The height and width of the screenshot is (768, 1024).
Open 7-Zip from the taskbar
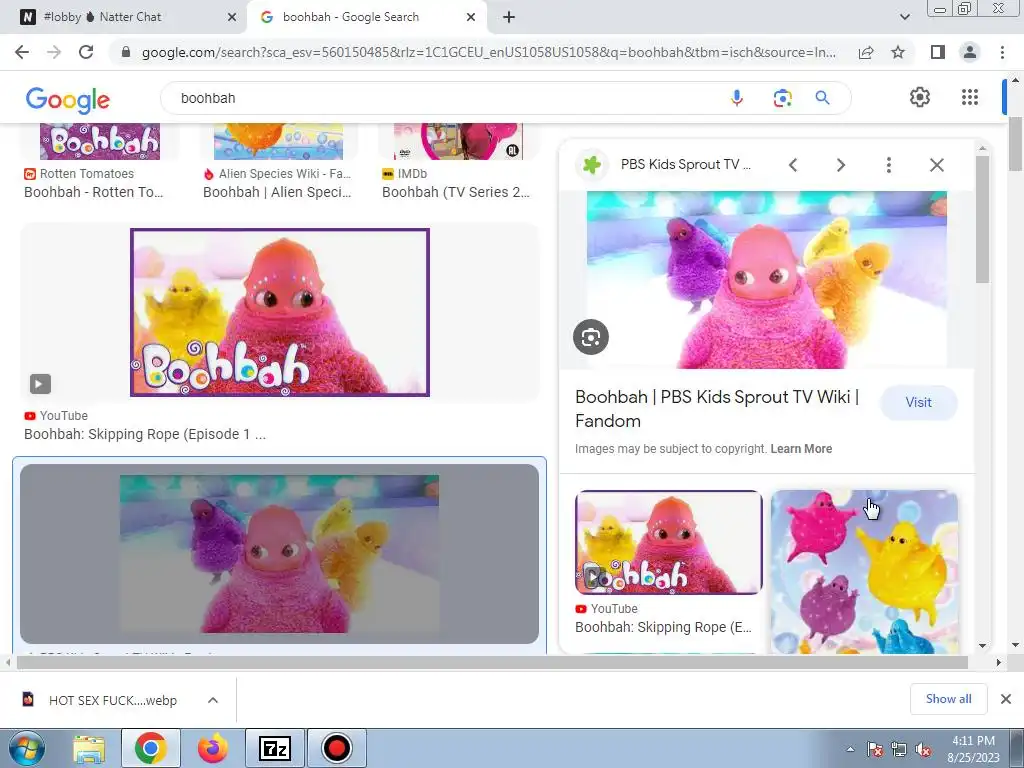275,748
